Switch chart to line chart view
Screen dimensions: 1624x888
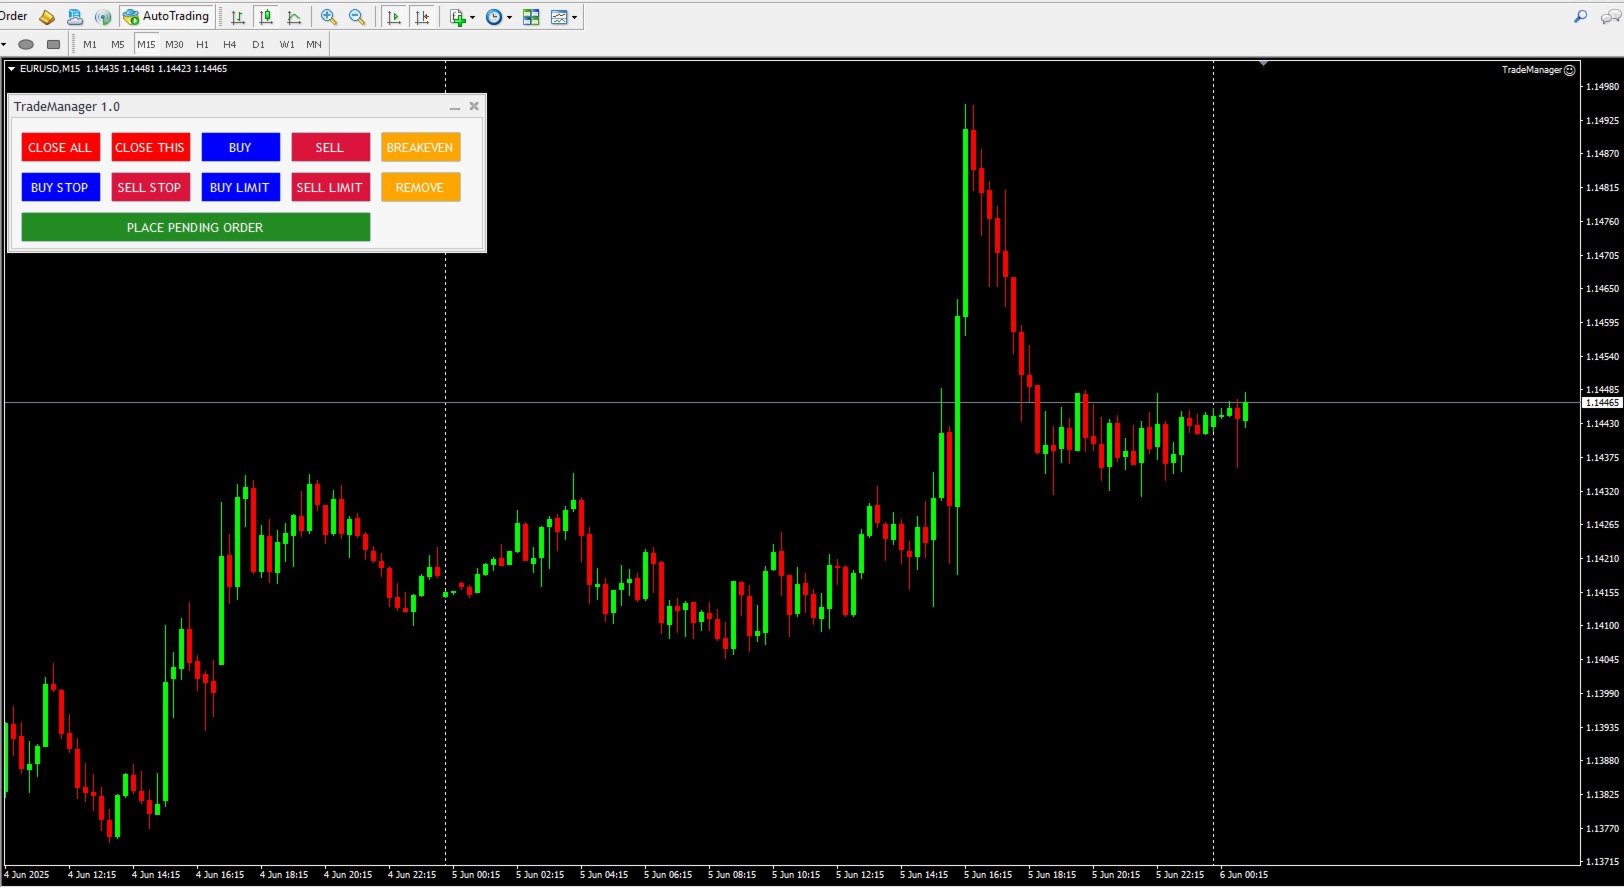tap(294, 17)
